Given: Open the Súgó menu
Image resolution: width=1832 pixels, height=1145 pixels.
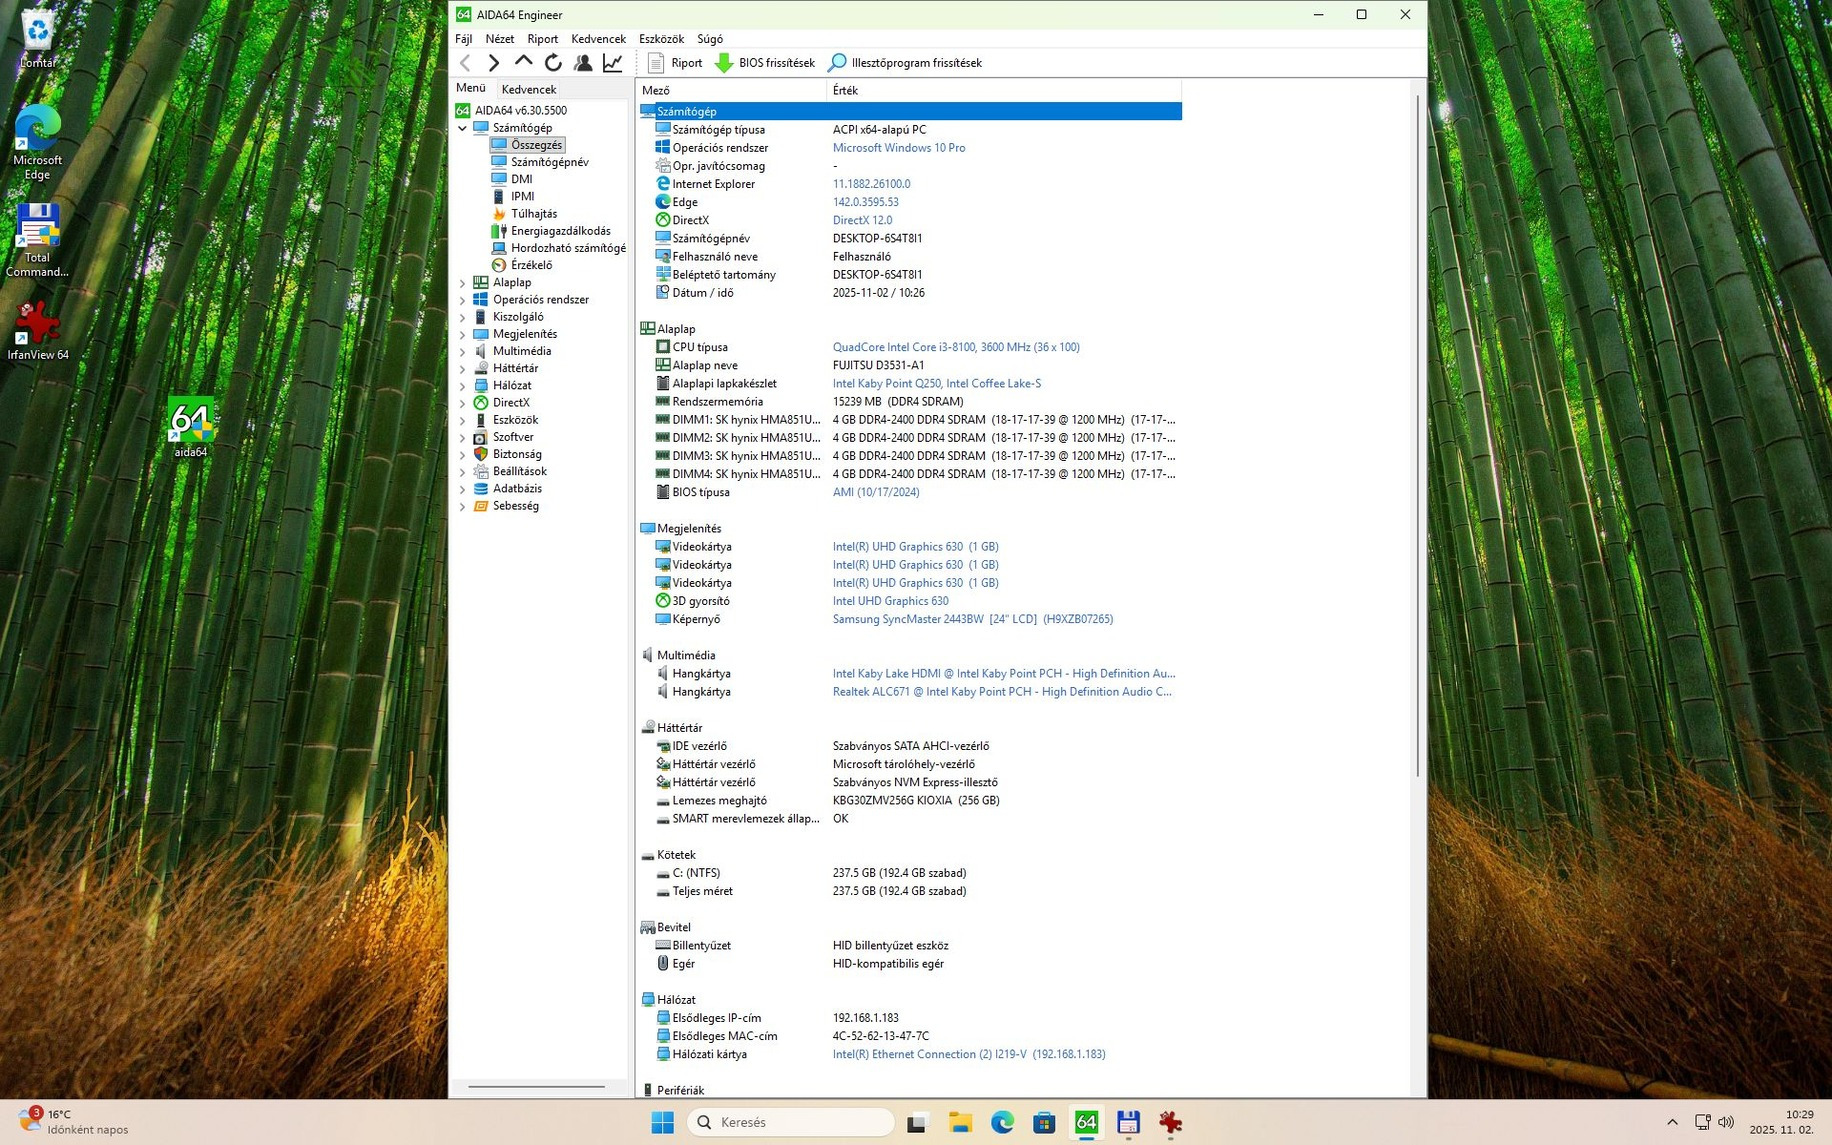Looking at the screenshot, I should 710,39.
